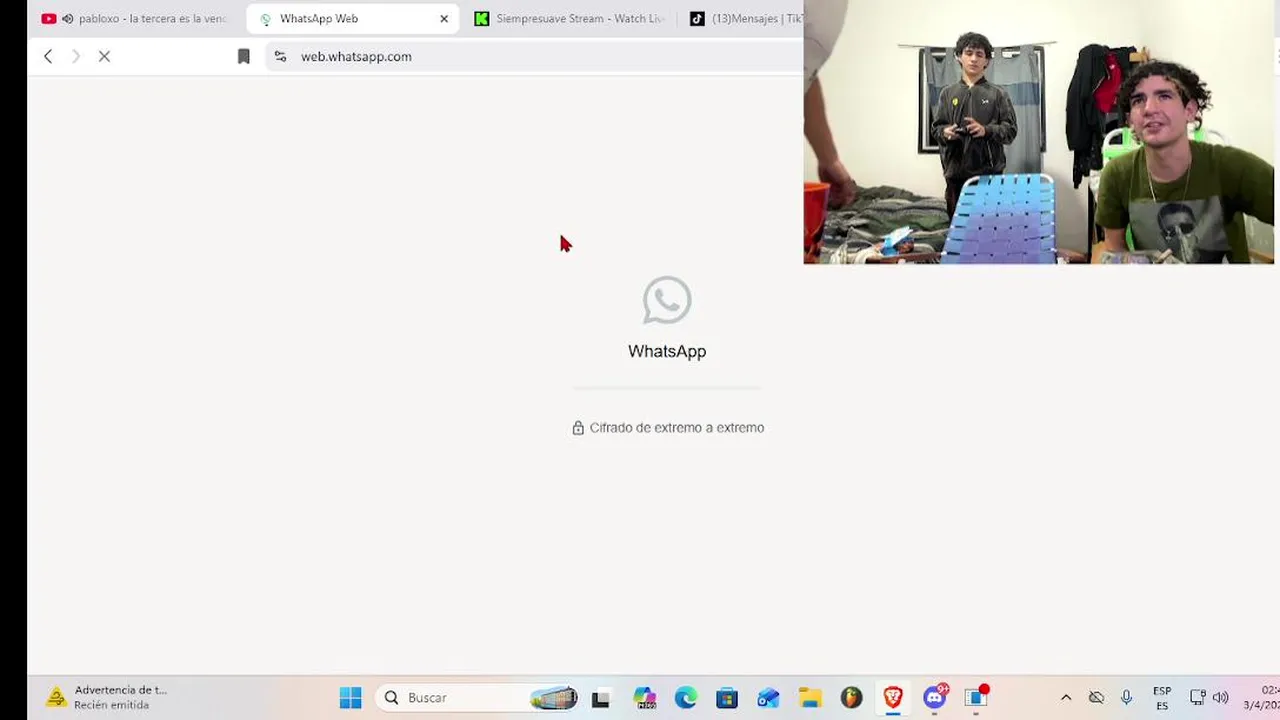Click the webcam overlay video
Image resolution: width=1280 pixels, height=720 pixels.
pyautogui.click(x=1039, y=132)
